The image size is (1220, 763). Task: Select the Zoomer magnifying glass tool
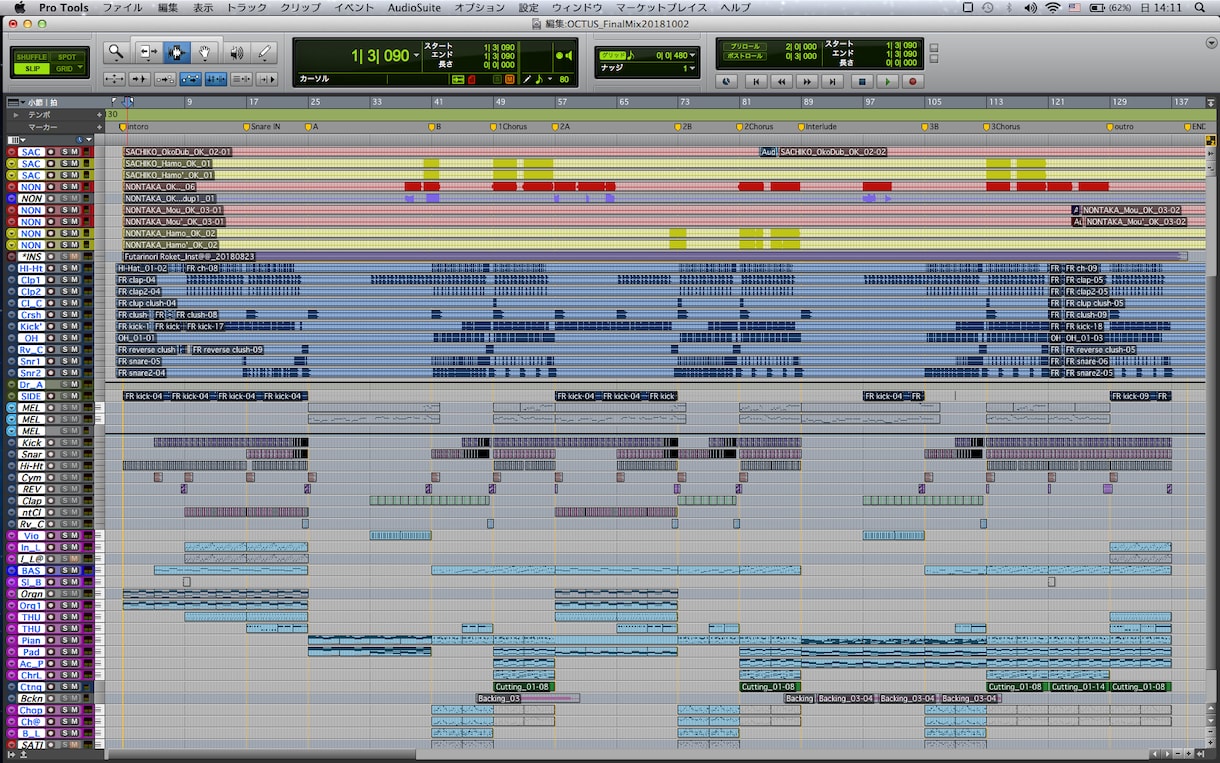116,52
